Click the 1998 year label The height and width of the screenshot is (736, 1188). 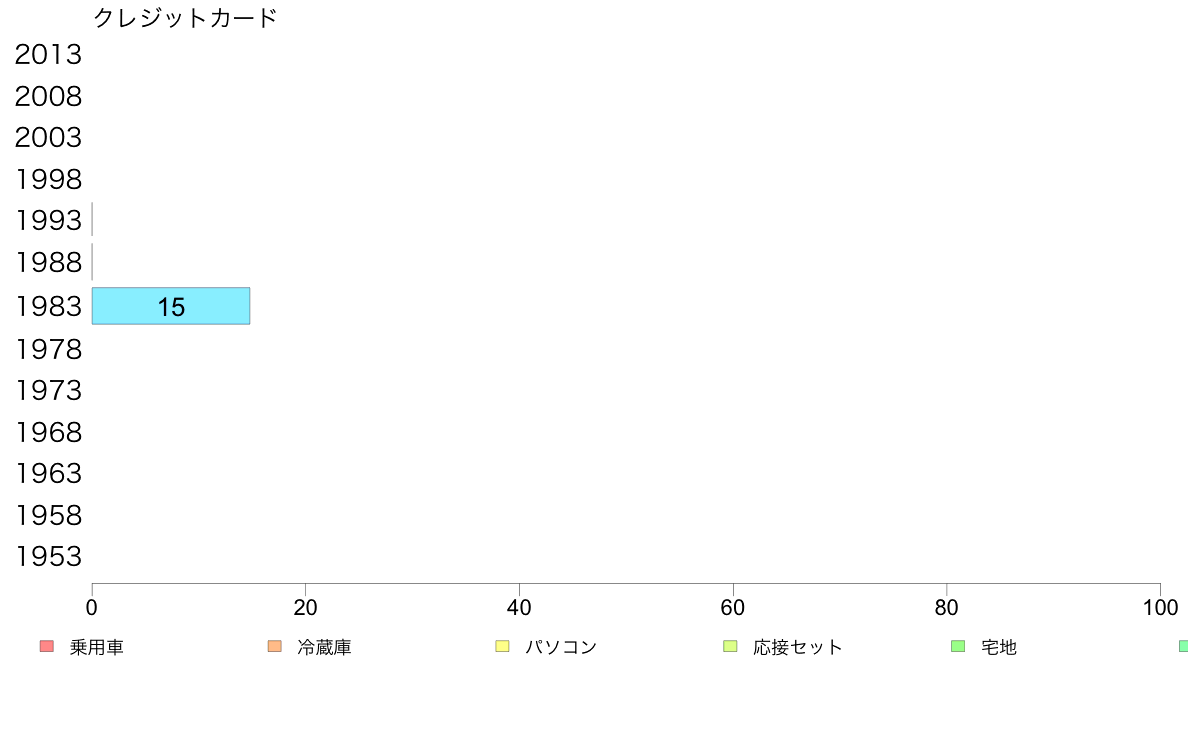point(48,180)
